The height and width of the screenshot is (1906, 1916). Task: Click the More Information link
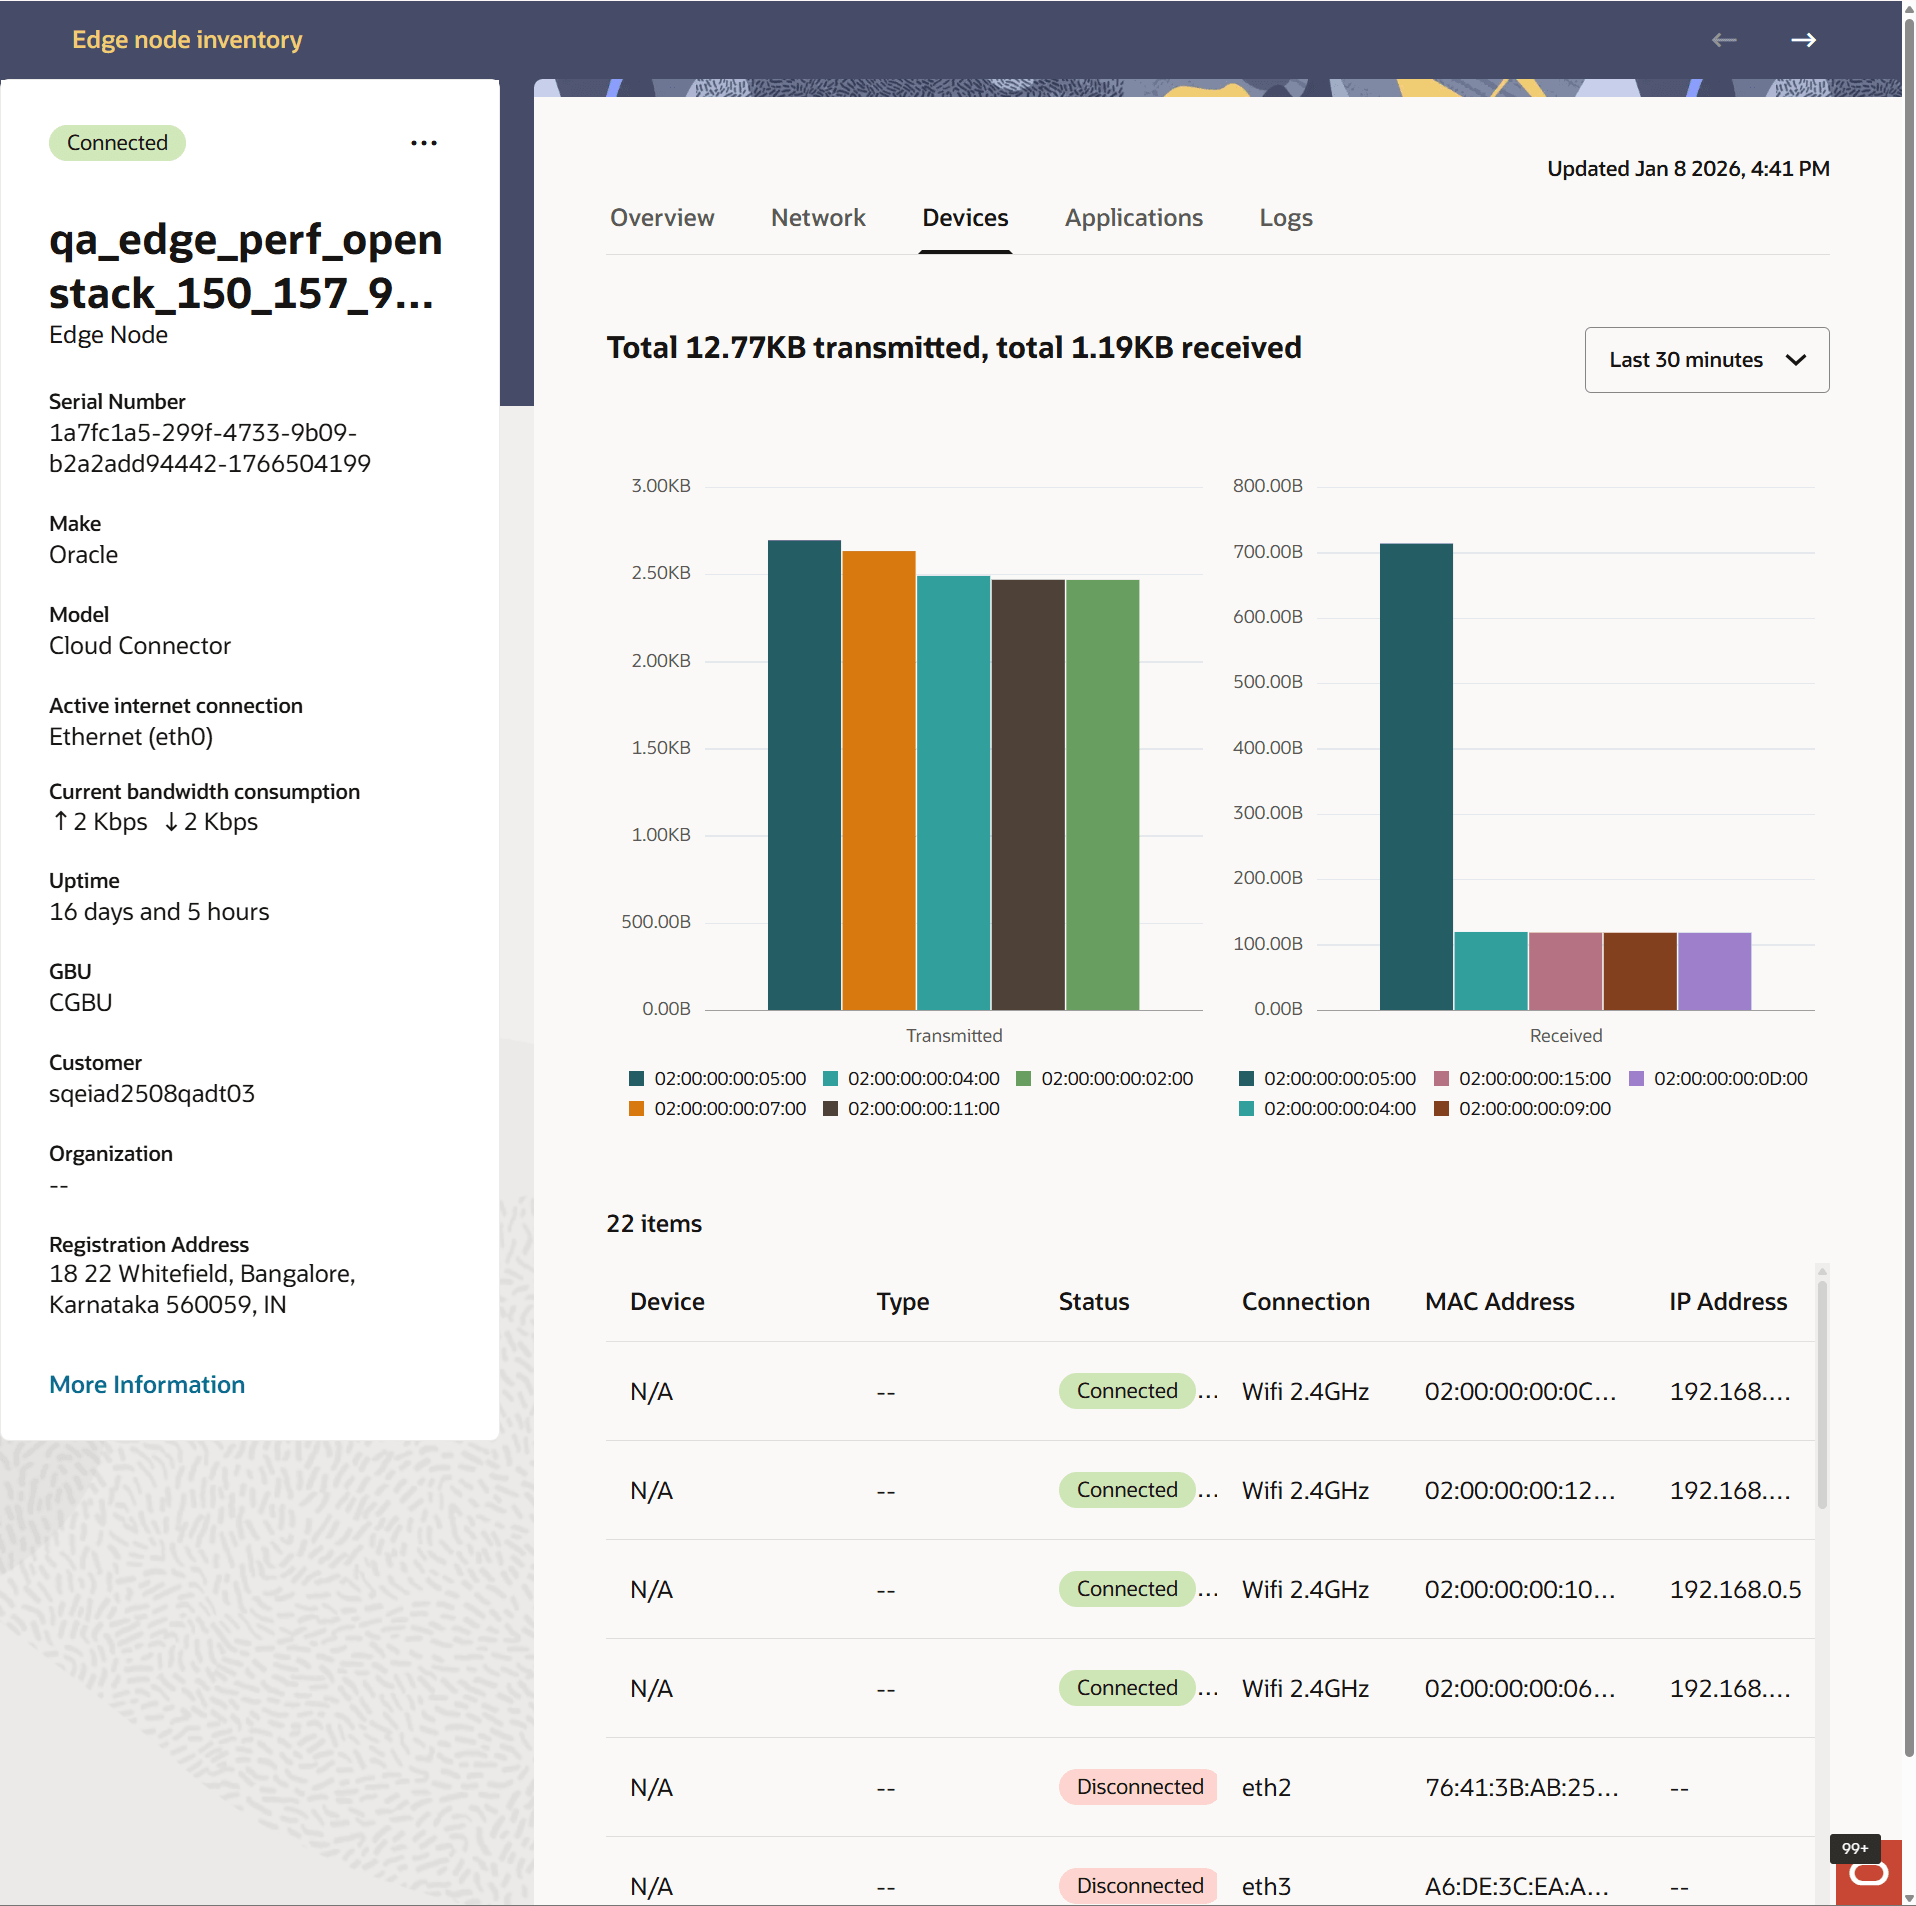(x=147, y=1384)
